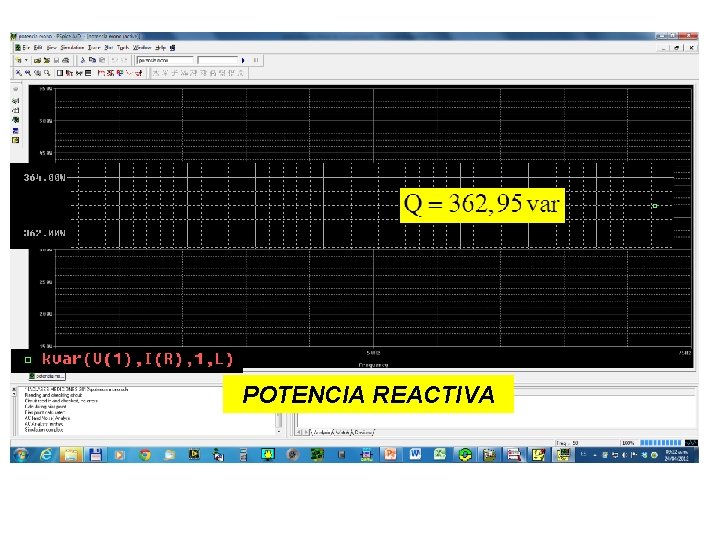Click the Text Label icon

(119, 73)
